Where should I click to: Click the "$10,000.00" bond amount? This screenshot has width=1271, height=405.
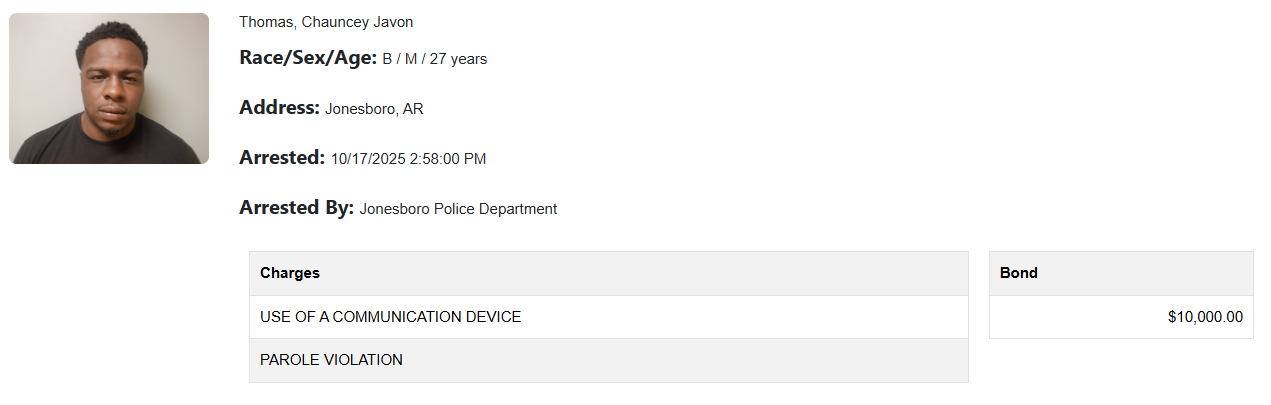1205,317
